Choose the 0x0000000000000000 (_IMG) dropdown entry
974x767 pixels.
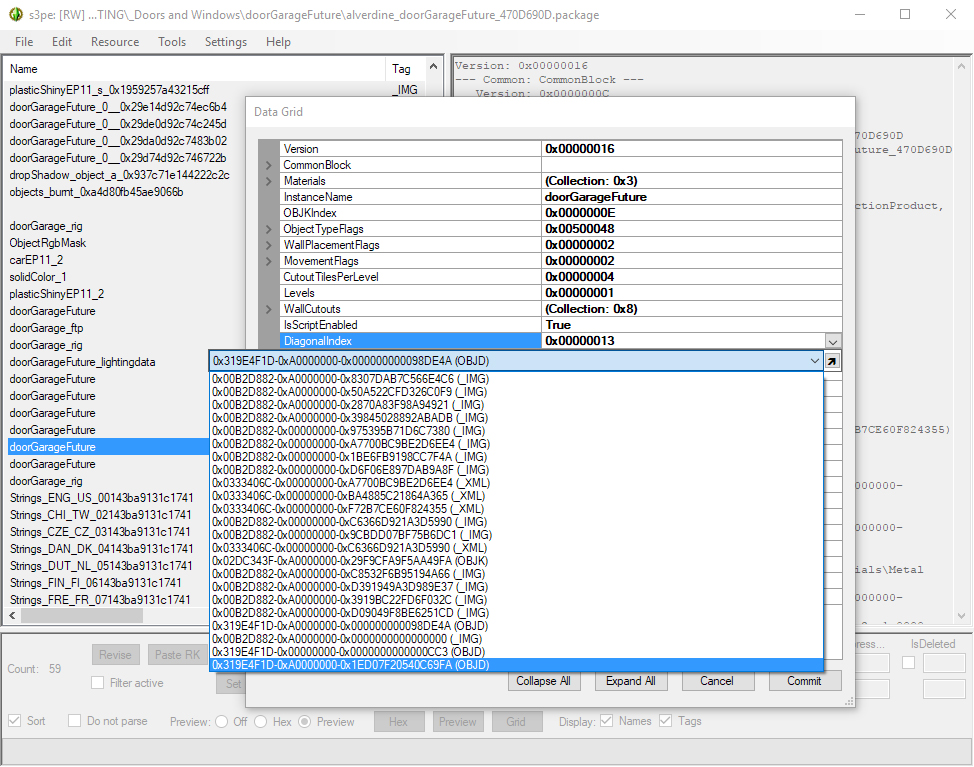pyautogui.click(x=517, y=639)
